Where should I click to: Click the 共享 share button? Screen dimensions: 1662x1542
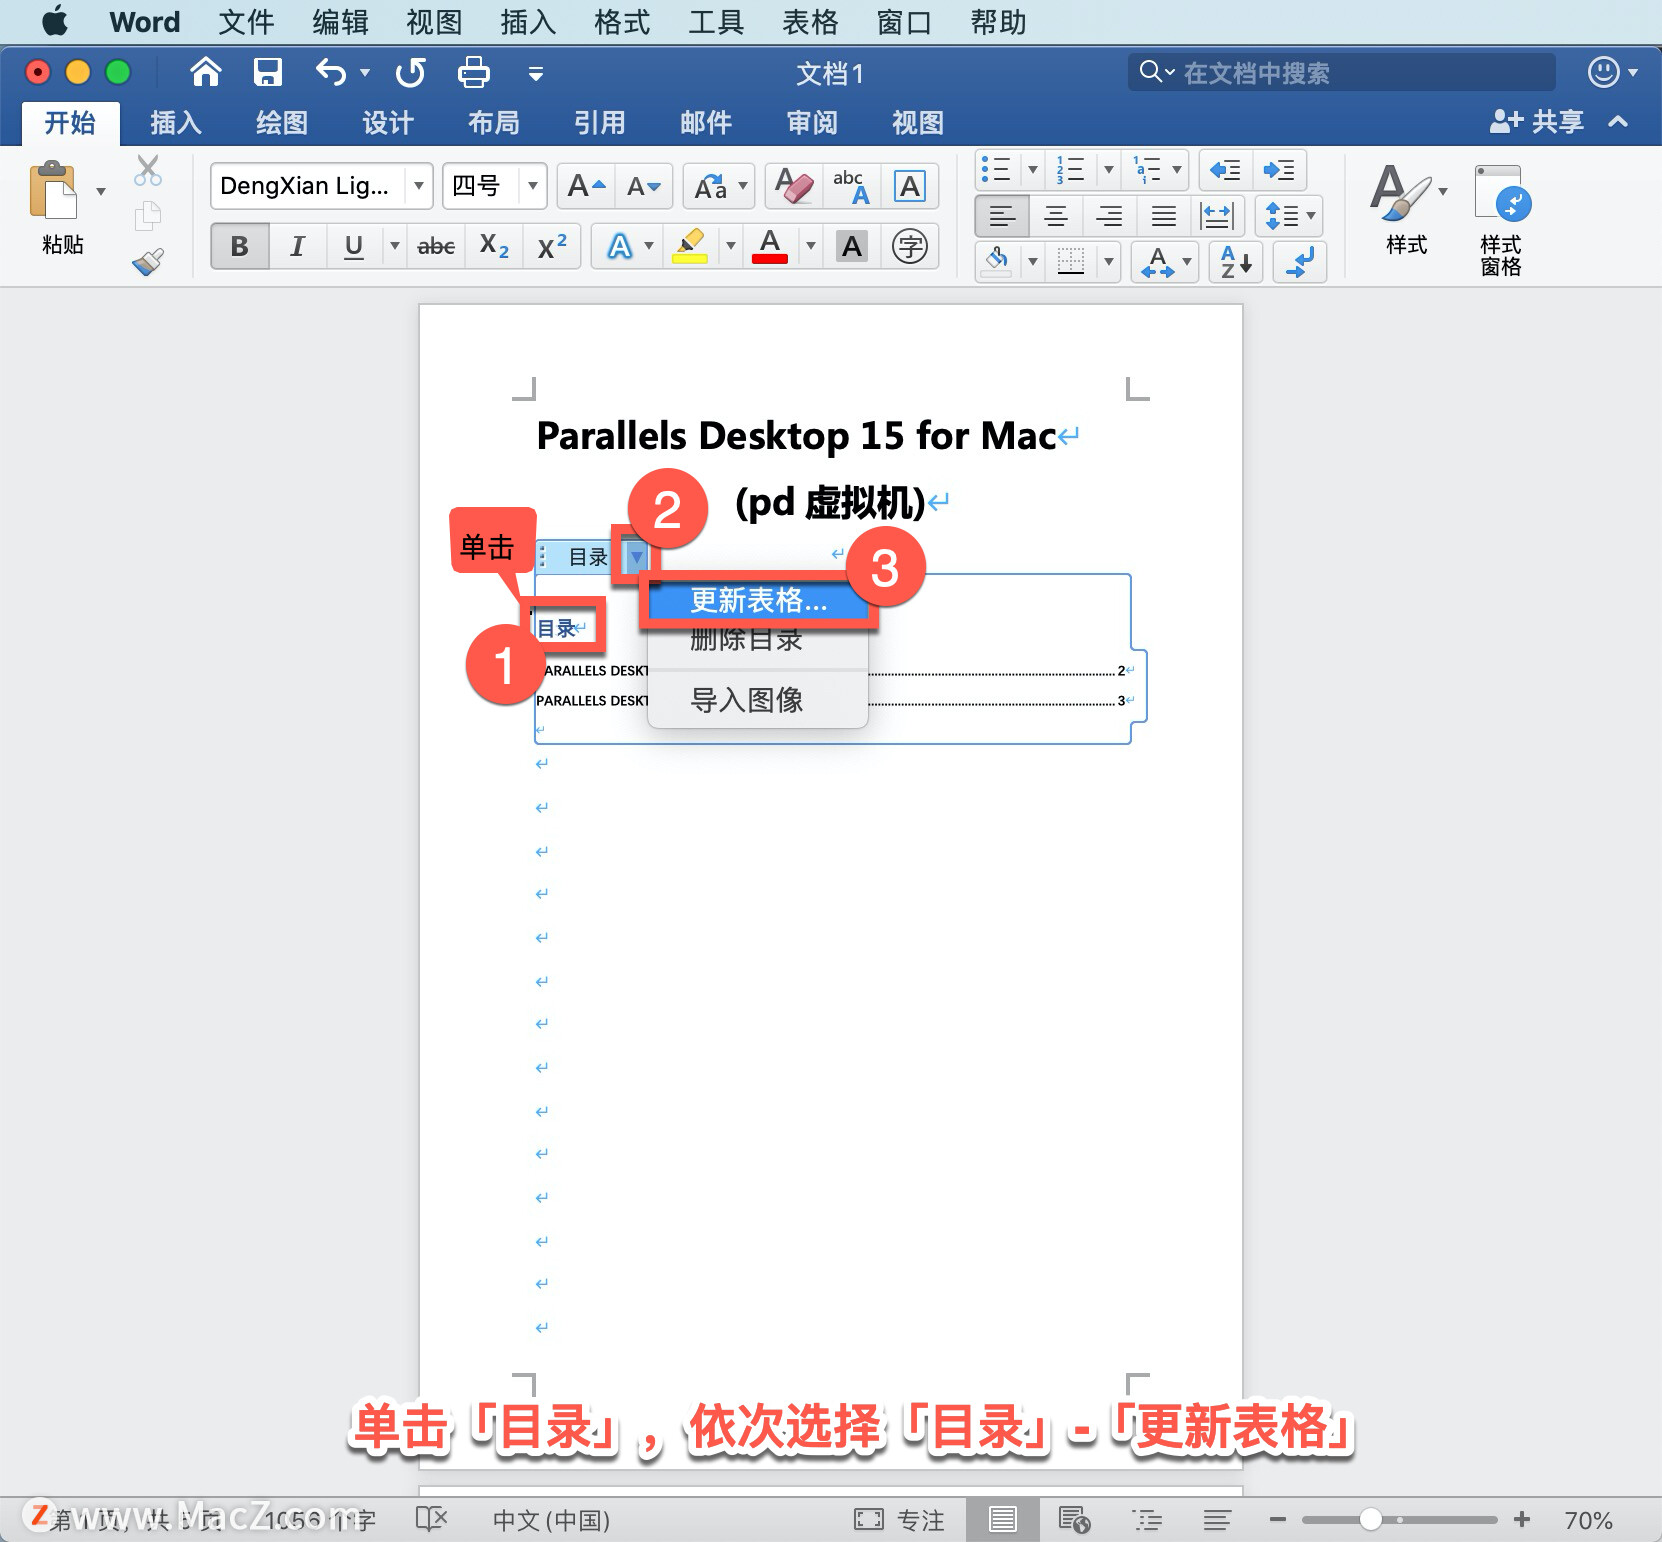(x=1538, y=122)
